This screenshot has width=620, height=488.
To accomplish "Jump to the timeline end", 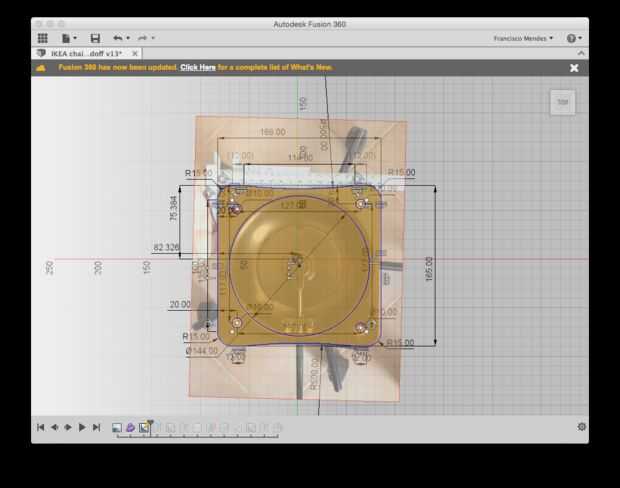I will pos(96,427).
